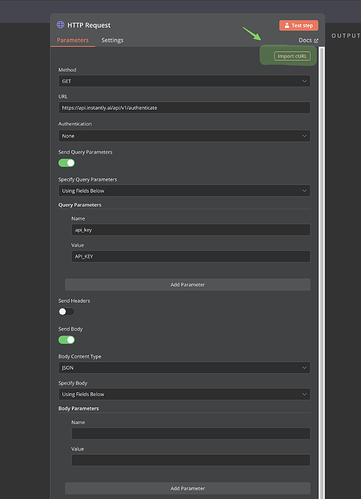This screenshot has height=499, width=361.
Task: Click the Test step button
Action: point(299,25)
